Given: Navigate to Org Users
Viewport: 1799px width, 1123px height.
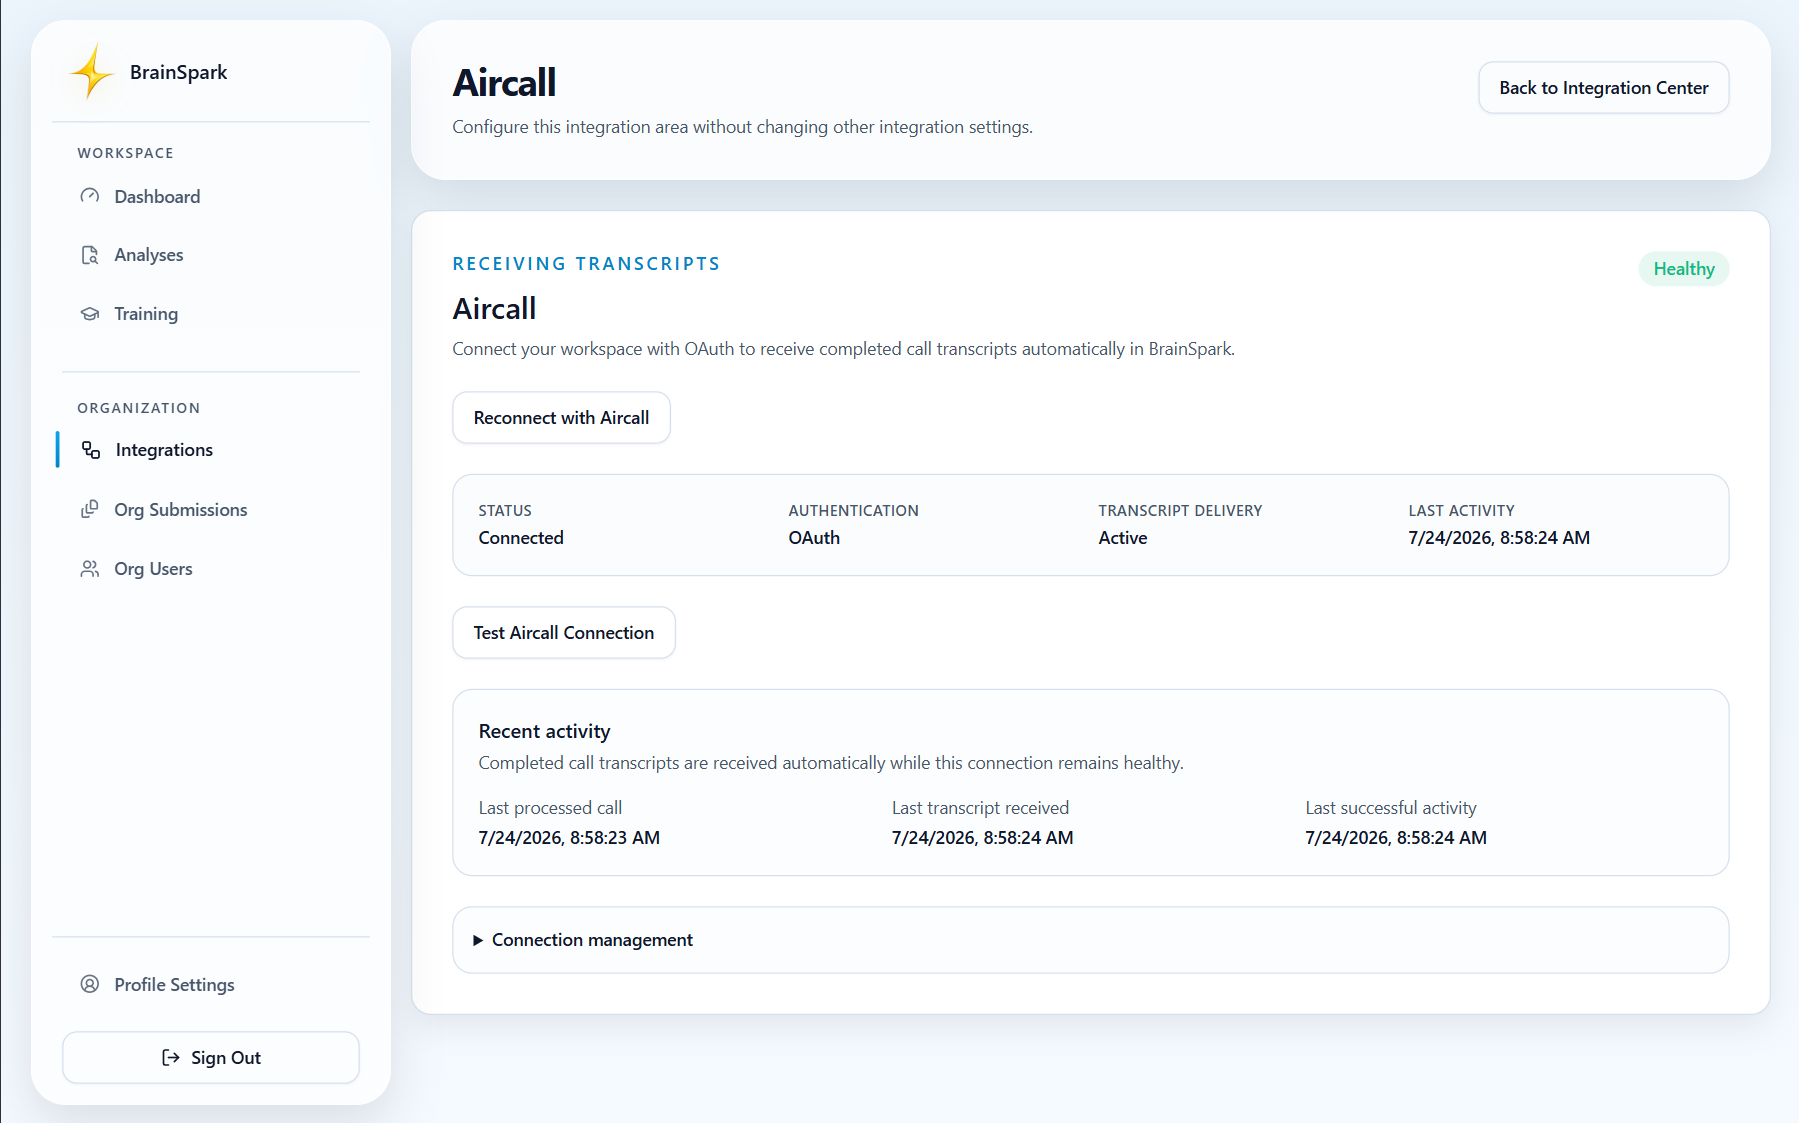Looking at the screenshot, I should tap(211, 569).
